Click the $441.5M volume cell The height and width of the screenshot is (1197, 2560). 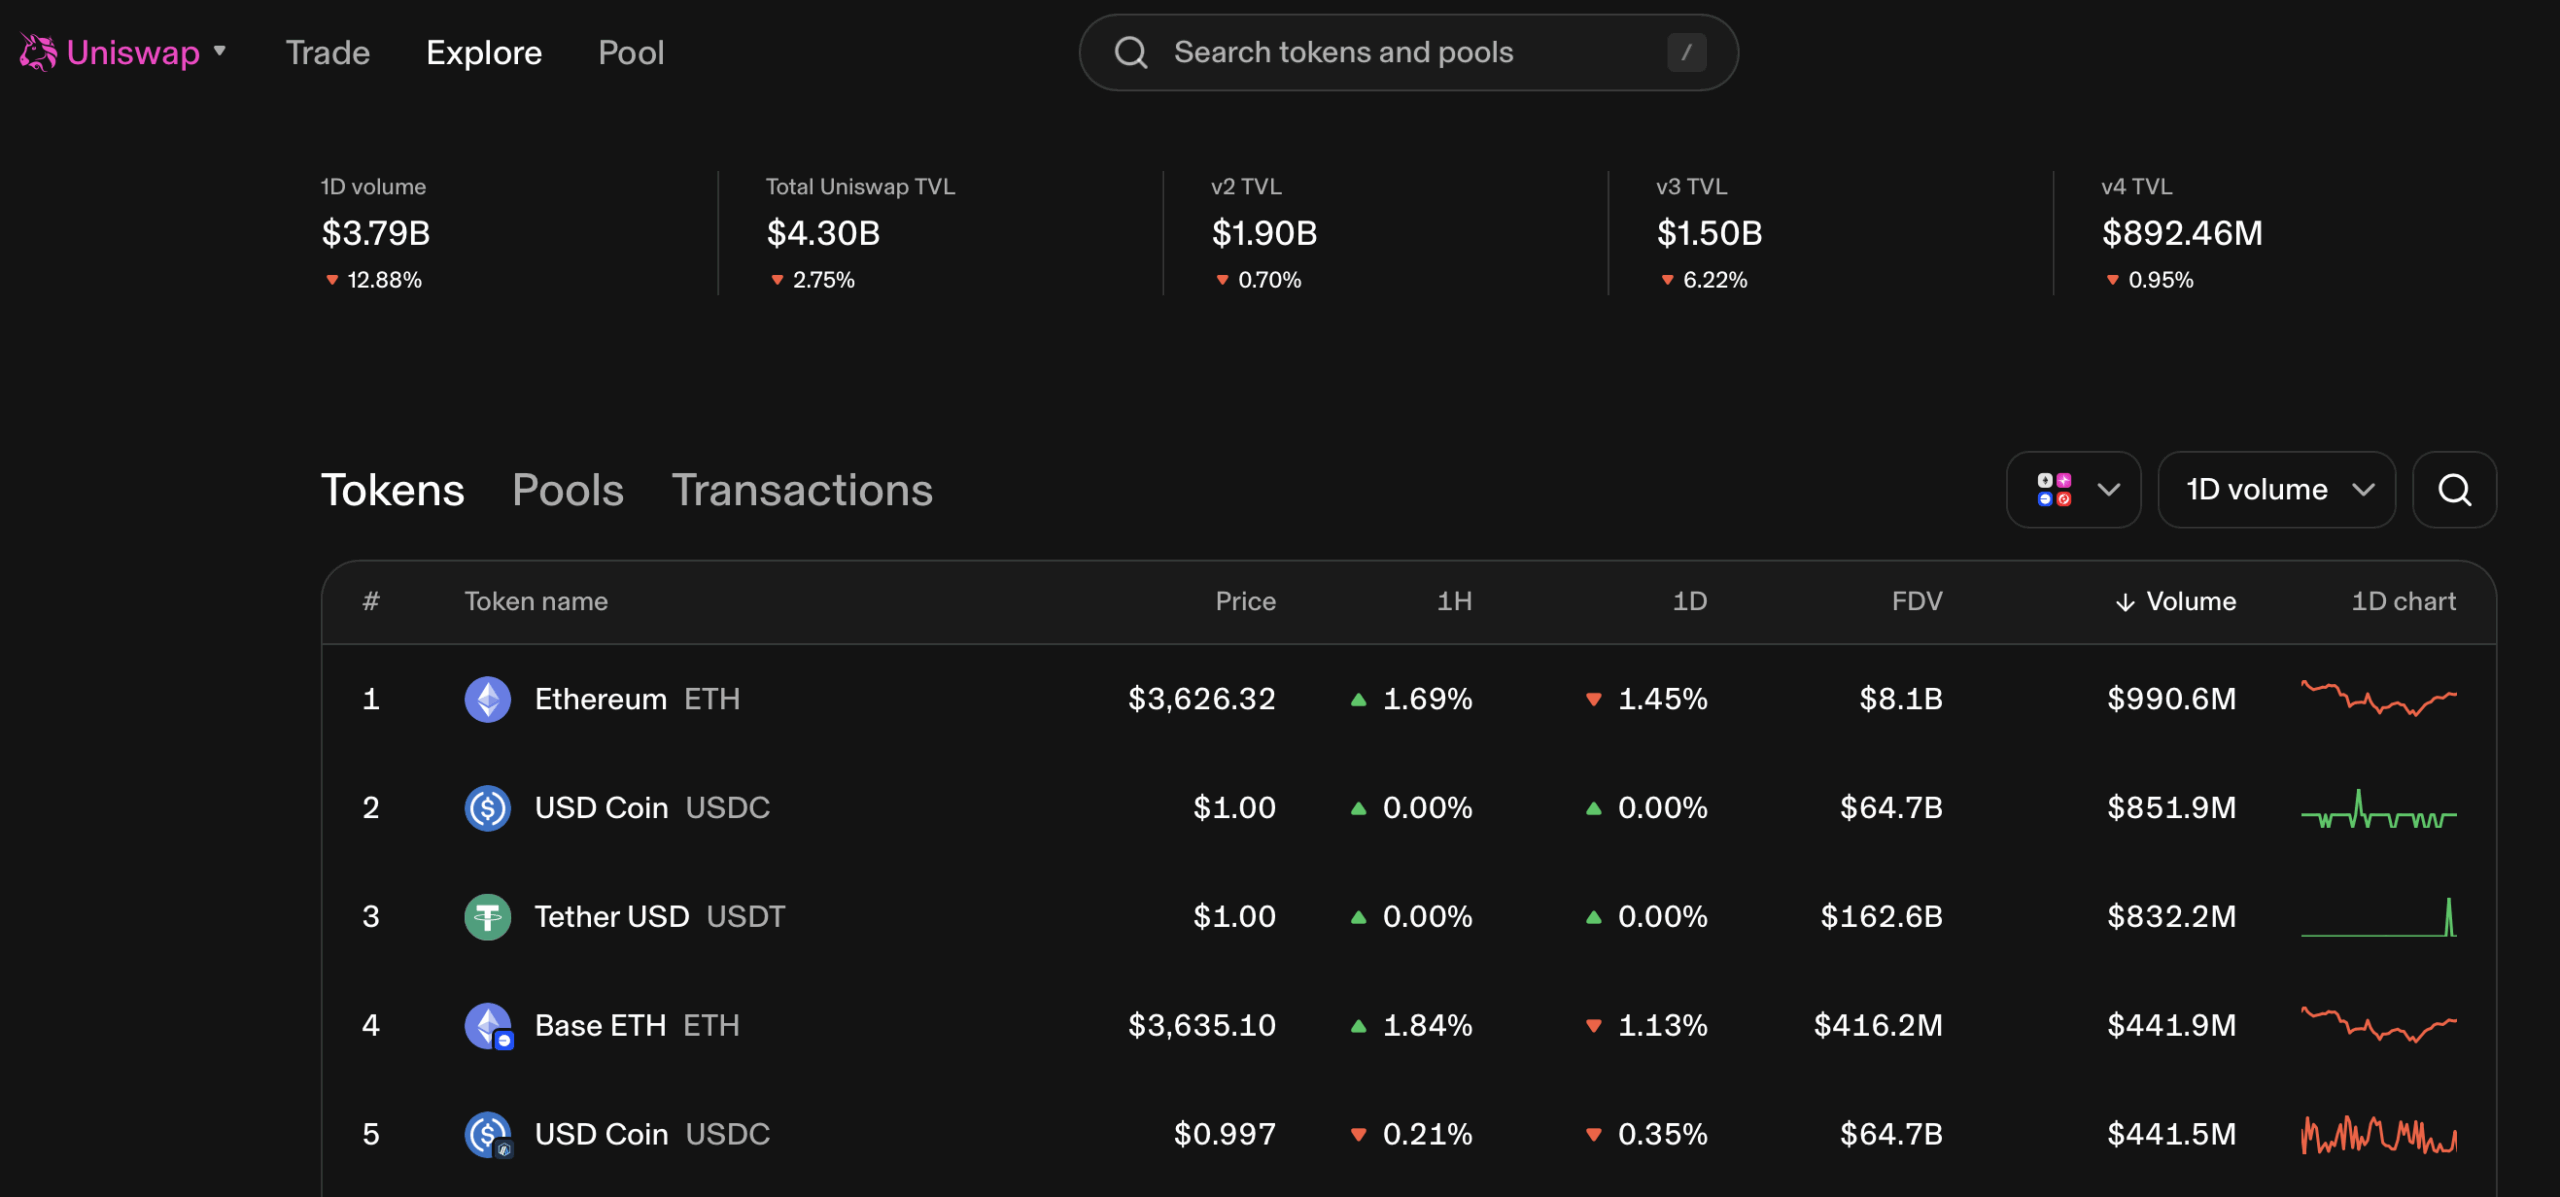[x=2172, y=1135]
